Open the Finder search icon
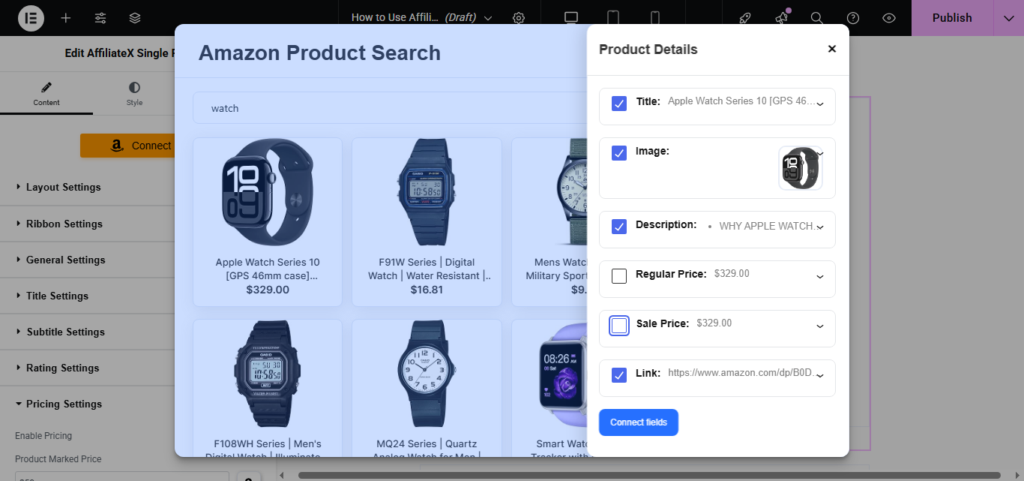Image resolution: width=1024 pixels, height=481 pixels. coord(817,18)
